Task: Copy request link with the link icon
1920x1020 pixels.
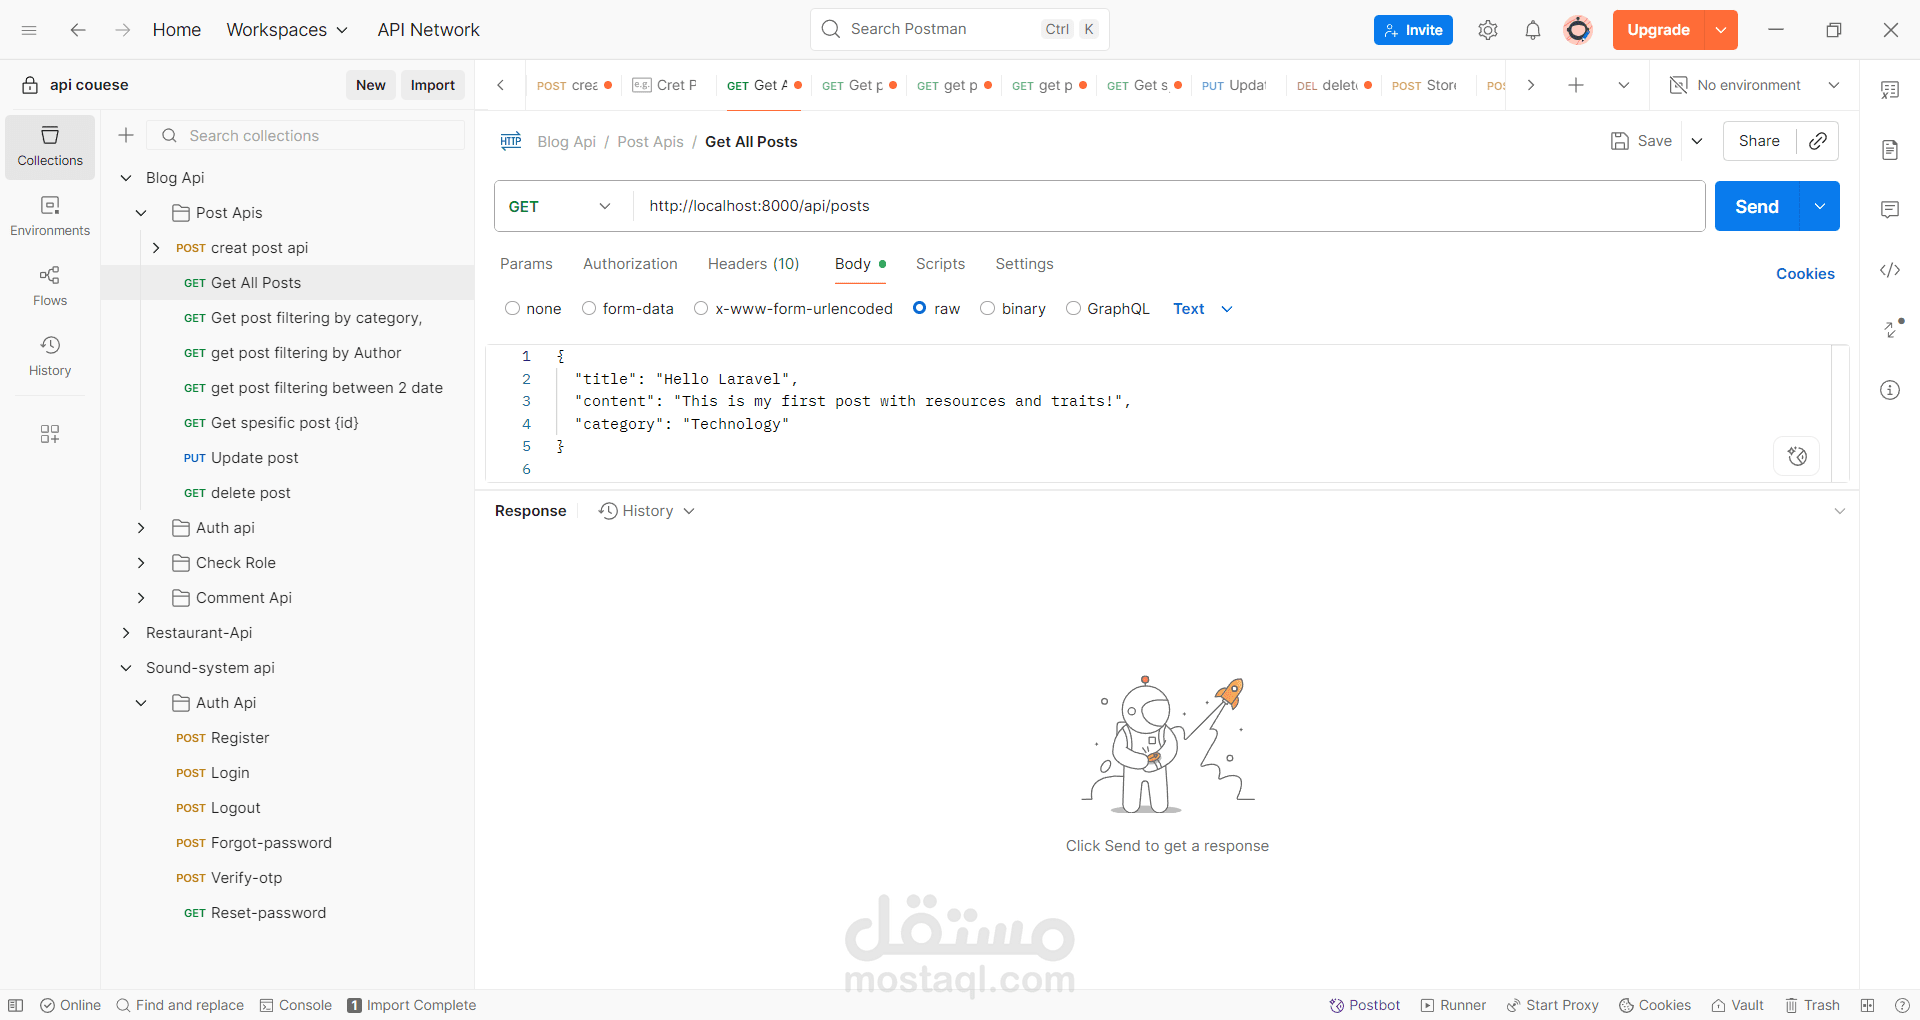Action: pos(1818,141)
